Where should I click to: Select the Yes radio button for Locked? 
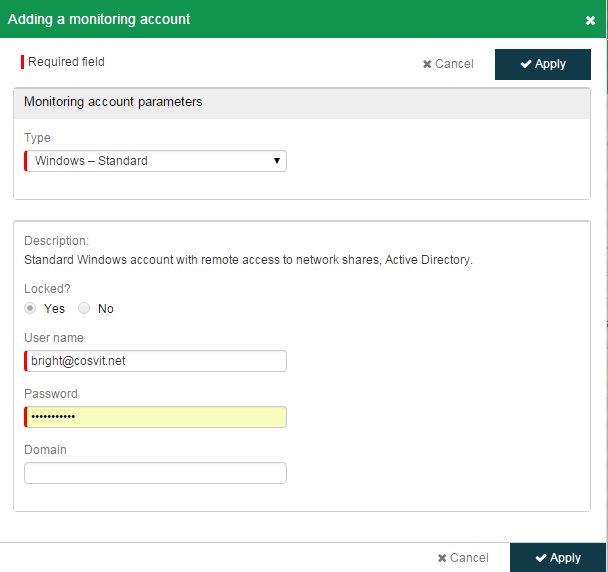coord(30,308)
